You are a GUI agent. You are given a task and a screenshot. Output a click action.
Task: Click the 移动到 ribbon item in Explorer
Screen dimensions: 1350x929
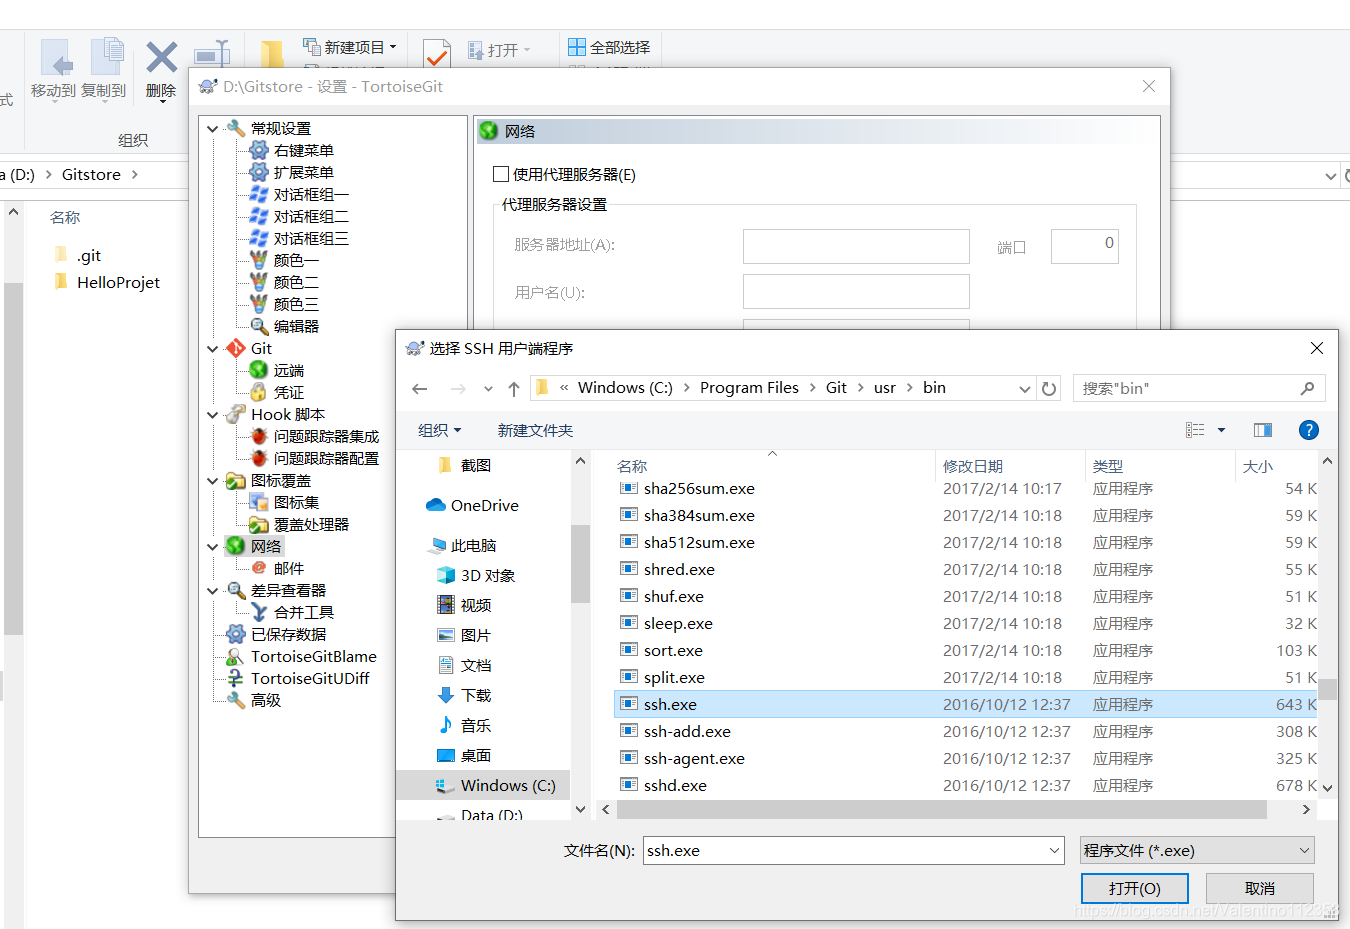pyautogui.click(x=53, y=70)
